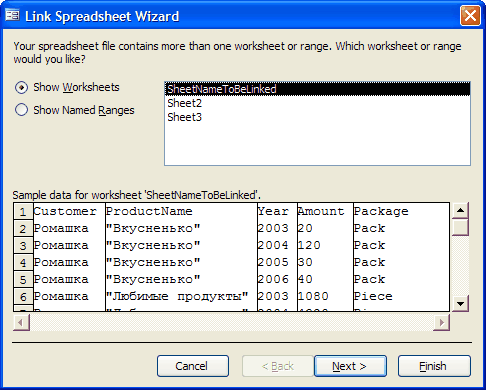Click the Cancel button
Viewport: 486px width, 390px height.
tap(193, 366)
